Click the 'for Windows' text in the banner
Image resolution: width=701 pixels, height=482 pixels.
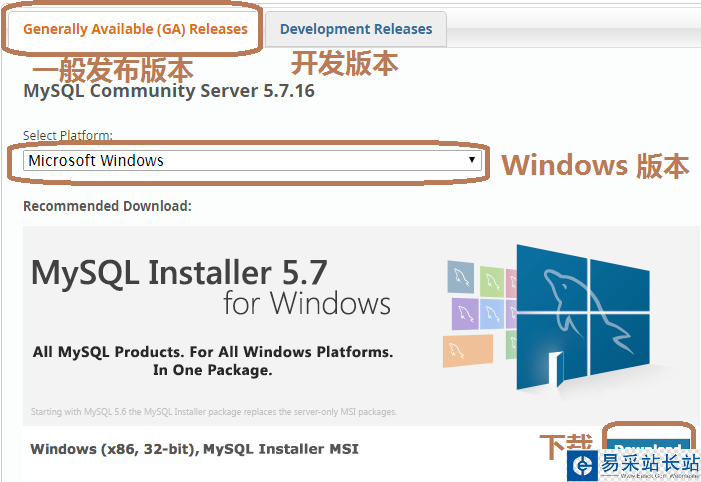pyautogui.click(x=306, y=302)
